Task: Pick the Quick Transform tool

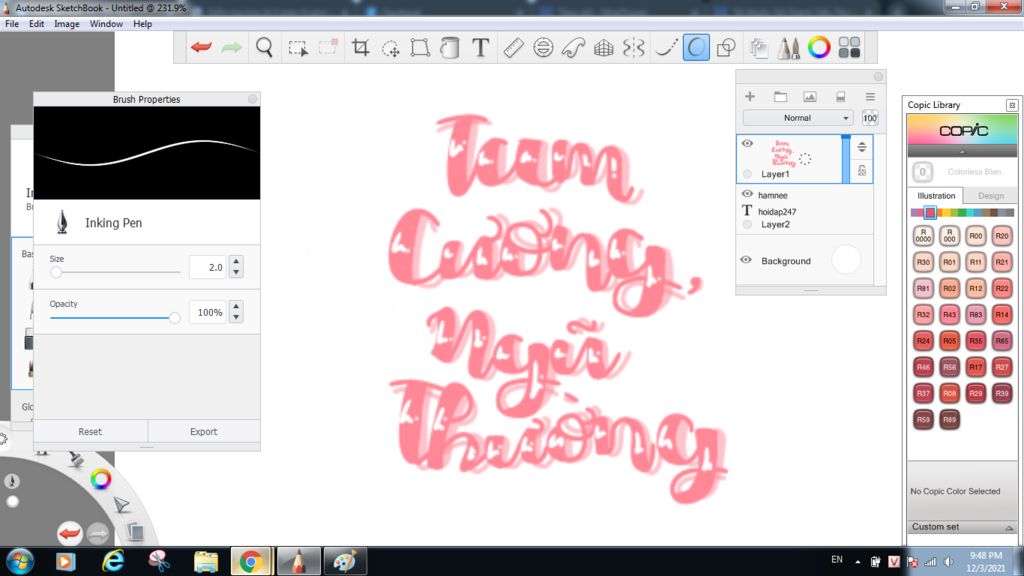Action: pyautogui.click(x=391, y=48)
